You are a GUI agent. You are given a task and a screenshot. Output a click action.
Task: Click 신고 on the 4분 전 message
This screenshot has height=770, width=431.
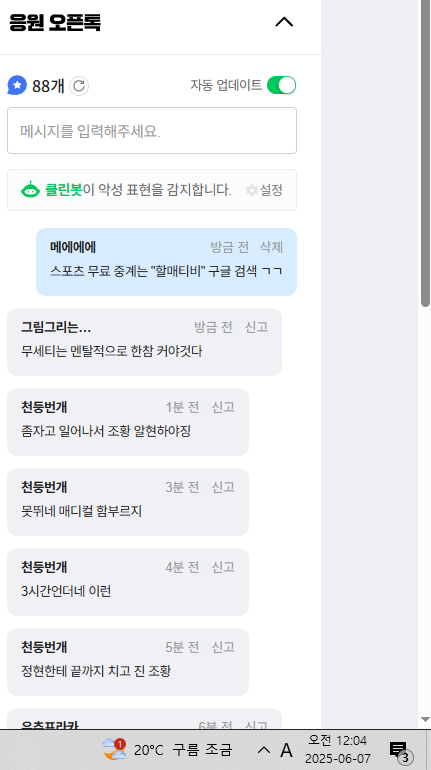223,567
